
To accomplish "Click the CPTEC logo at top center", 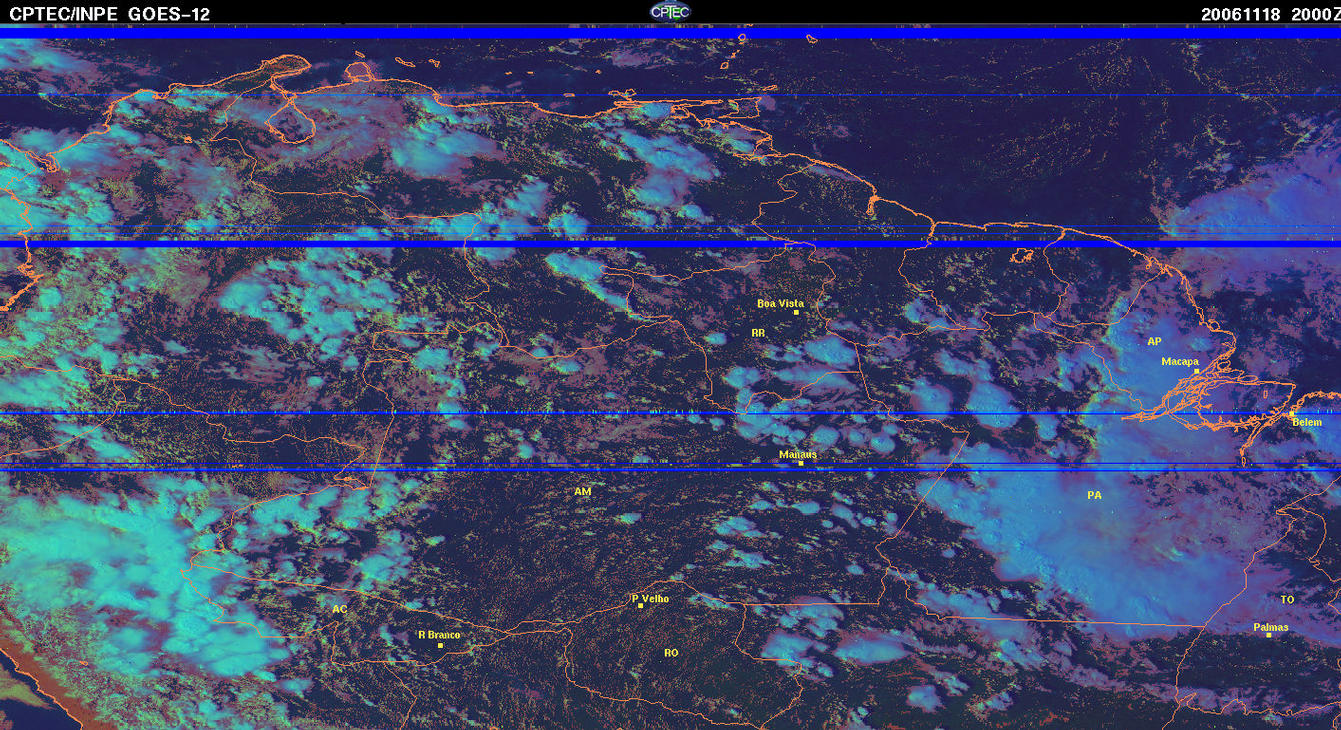I will [670, 11].
